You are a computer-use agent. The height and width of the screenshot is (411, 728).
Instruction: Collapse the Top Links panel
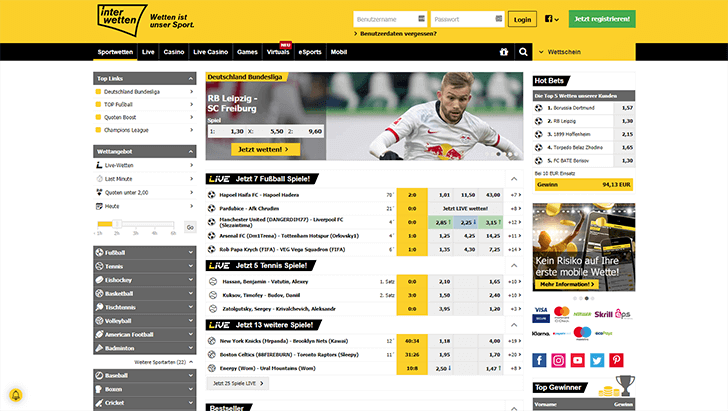click(x=190, y=78)
